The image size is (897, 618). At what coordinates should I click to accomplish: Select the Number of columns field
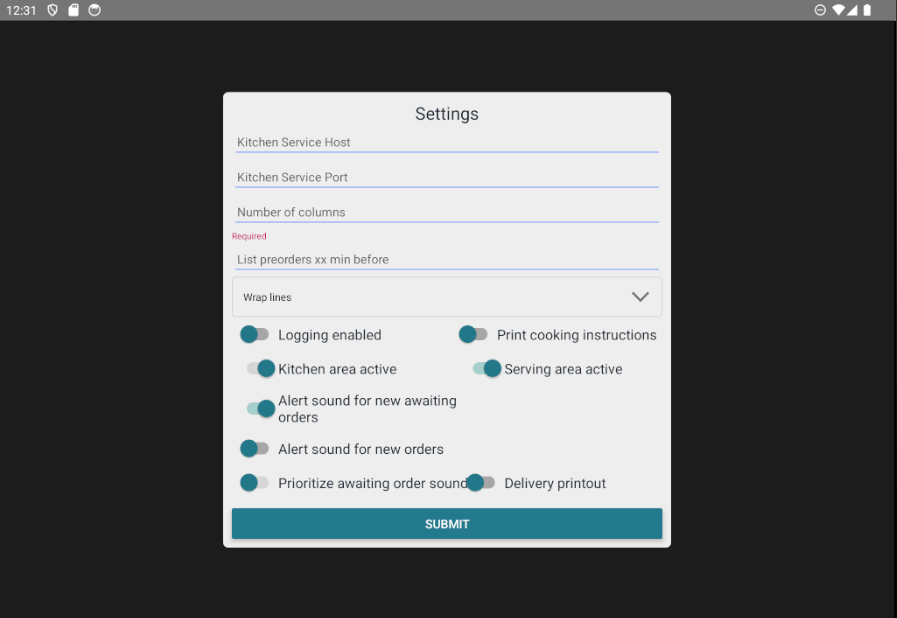tap(446, 213)
